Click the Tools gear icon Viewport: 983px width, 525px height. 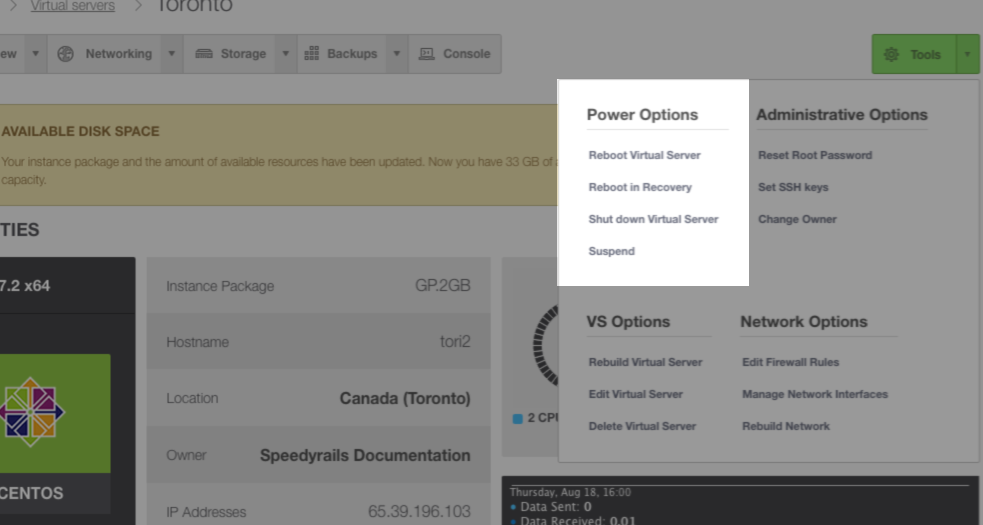tap(891, 55)
